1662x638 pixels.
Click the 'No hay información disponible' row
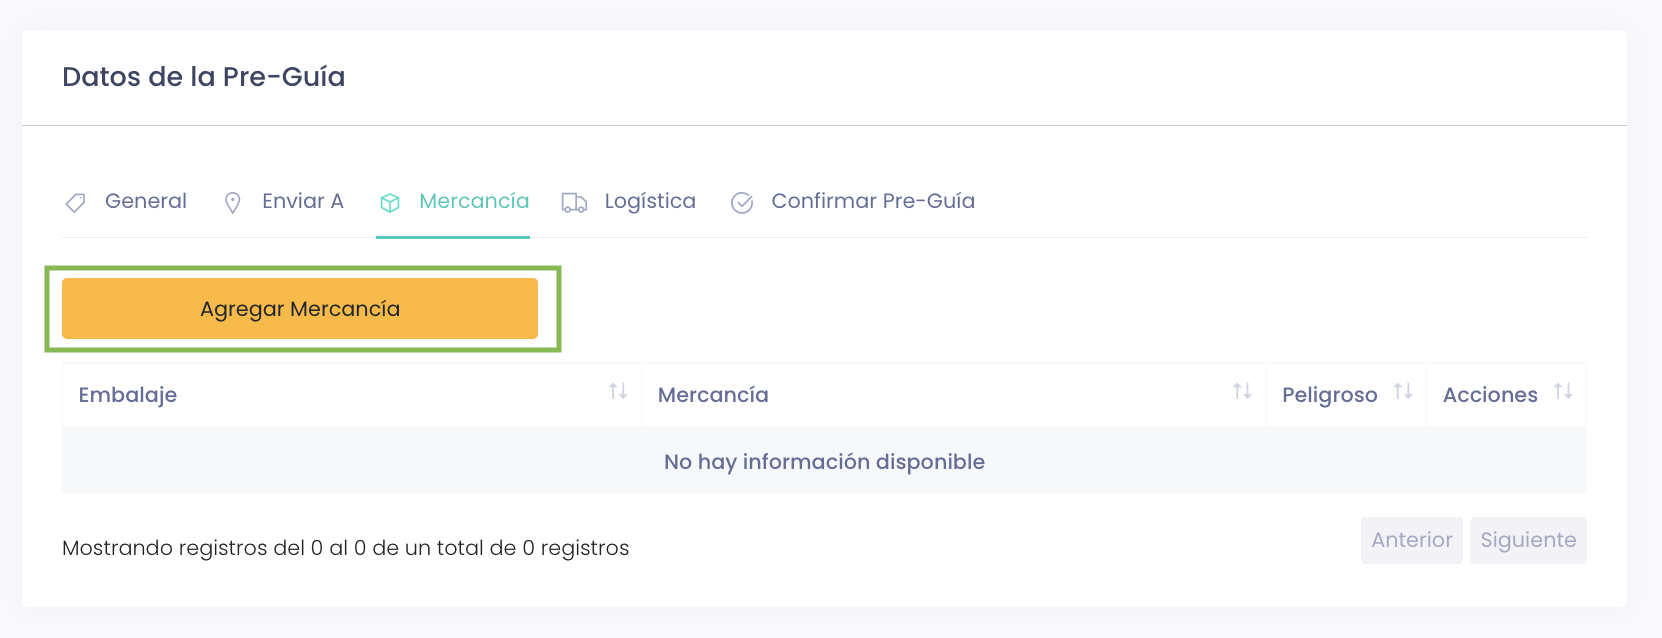pos(824,461)
